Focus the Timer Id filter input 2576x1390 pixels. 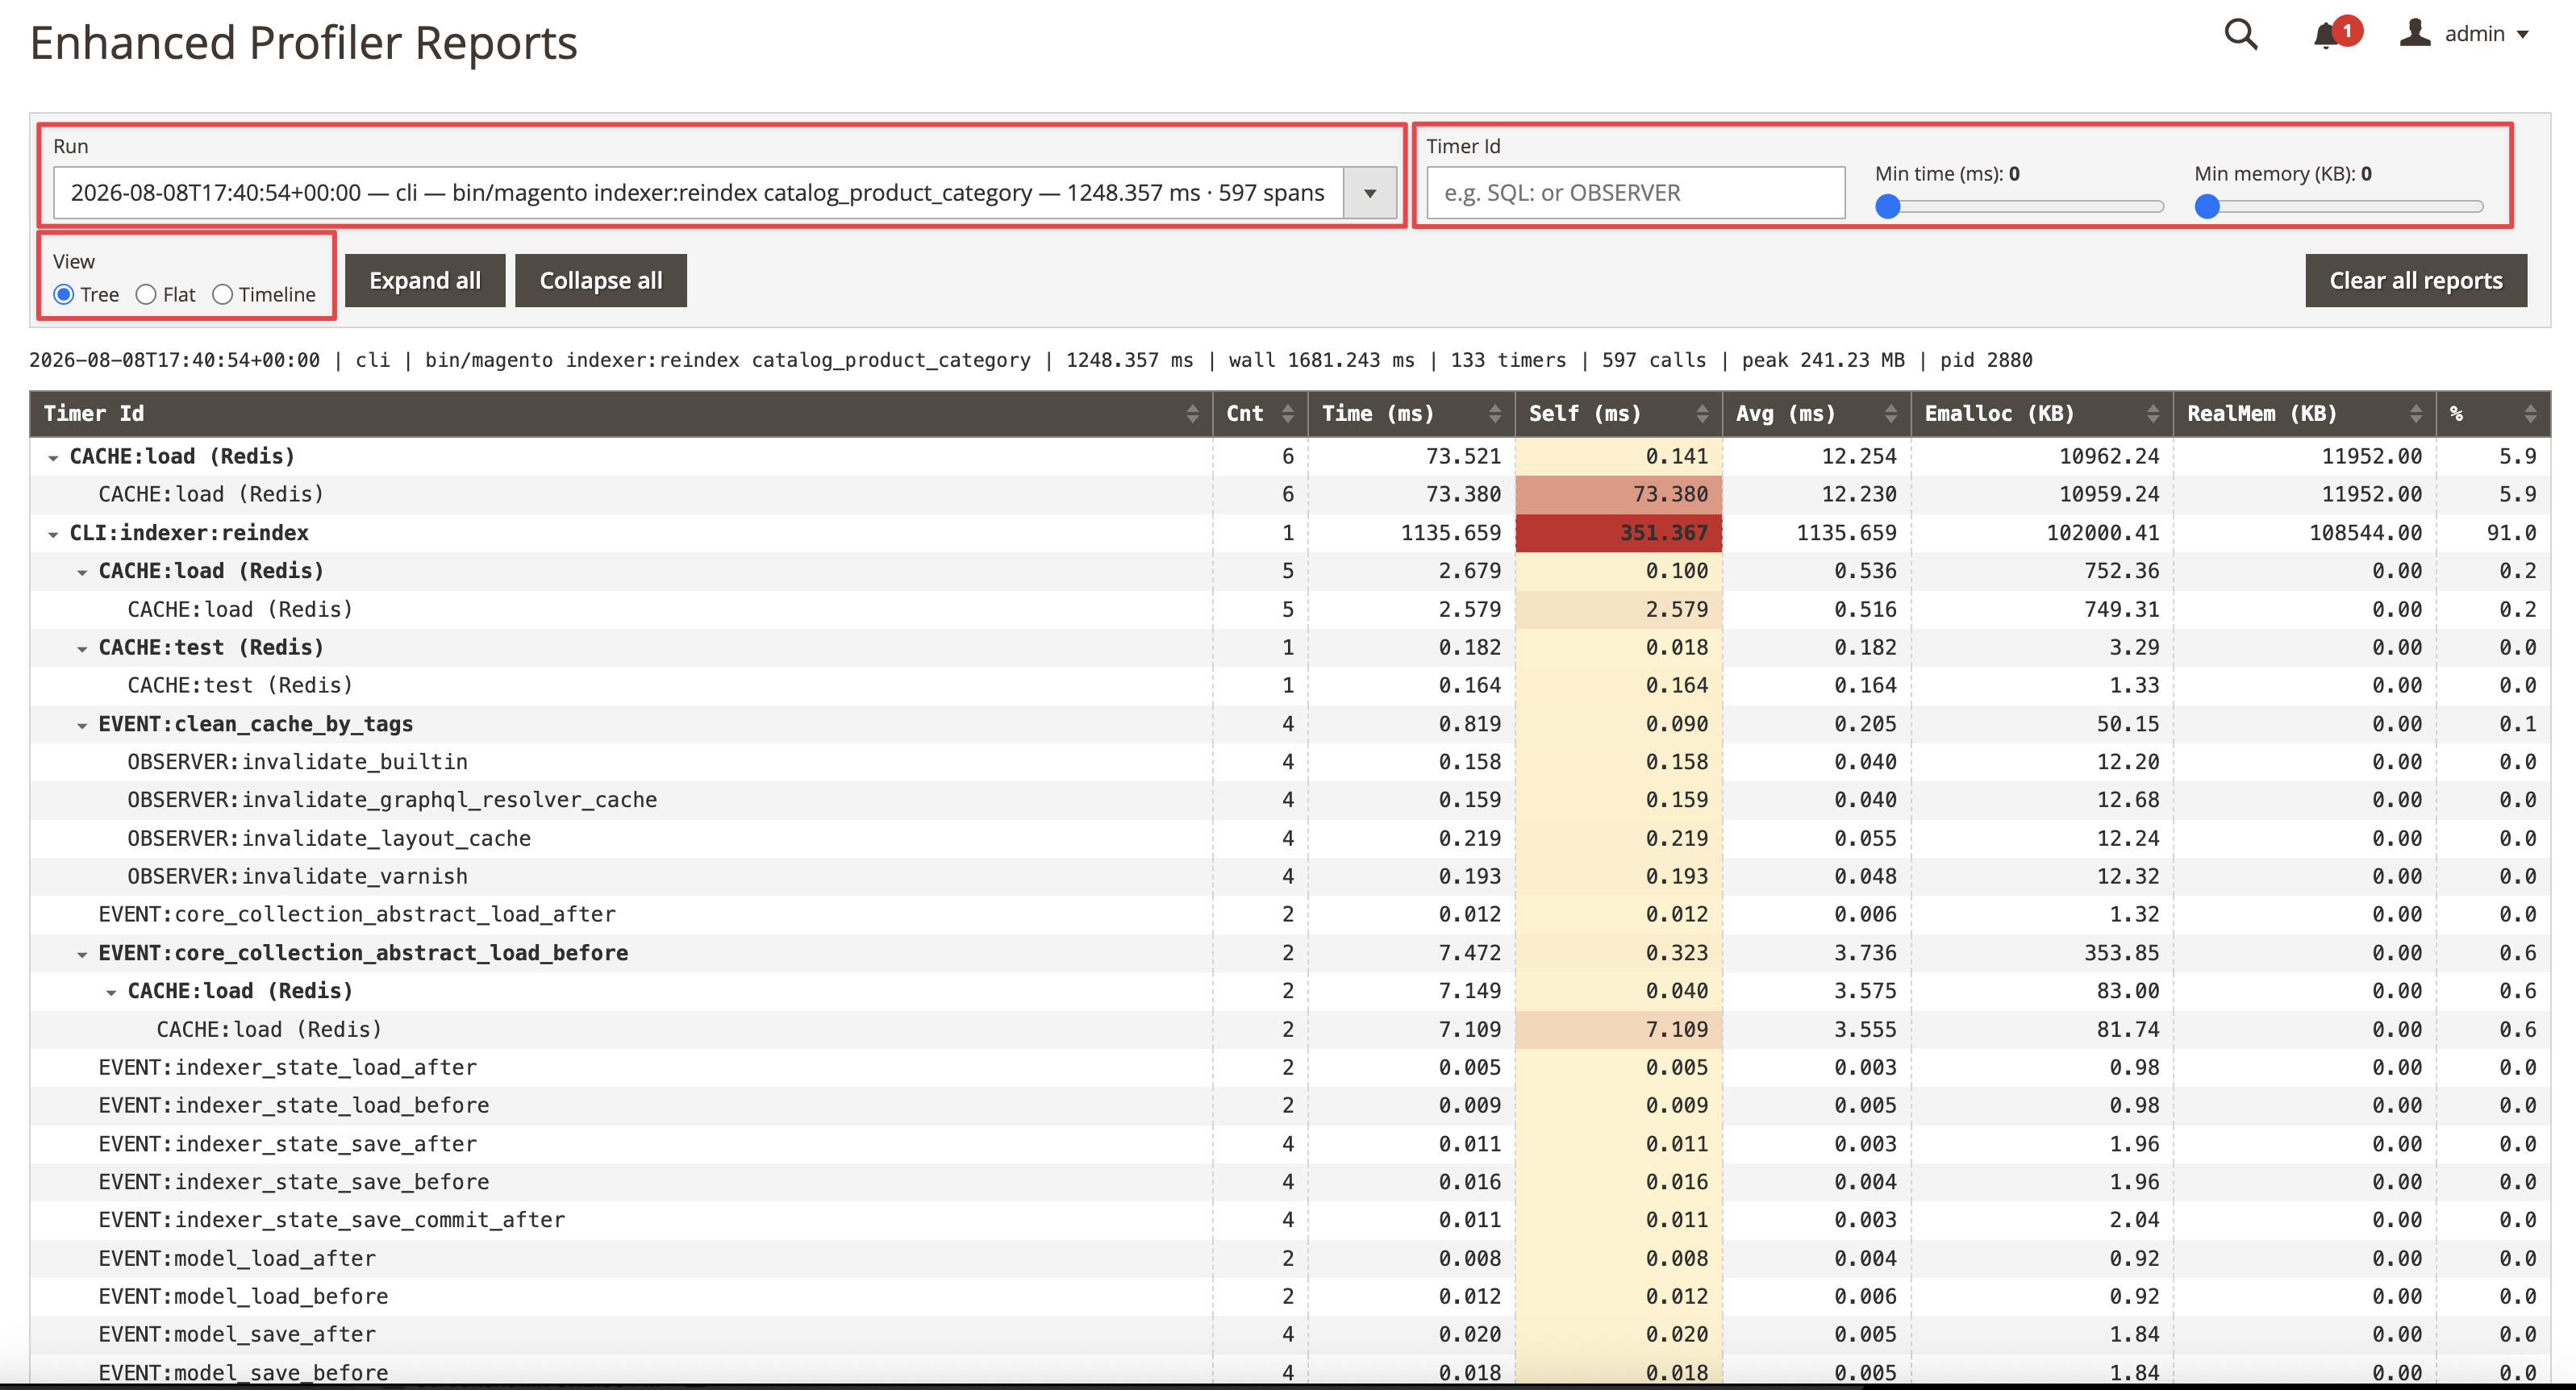pos(1635,193)
